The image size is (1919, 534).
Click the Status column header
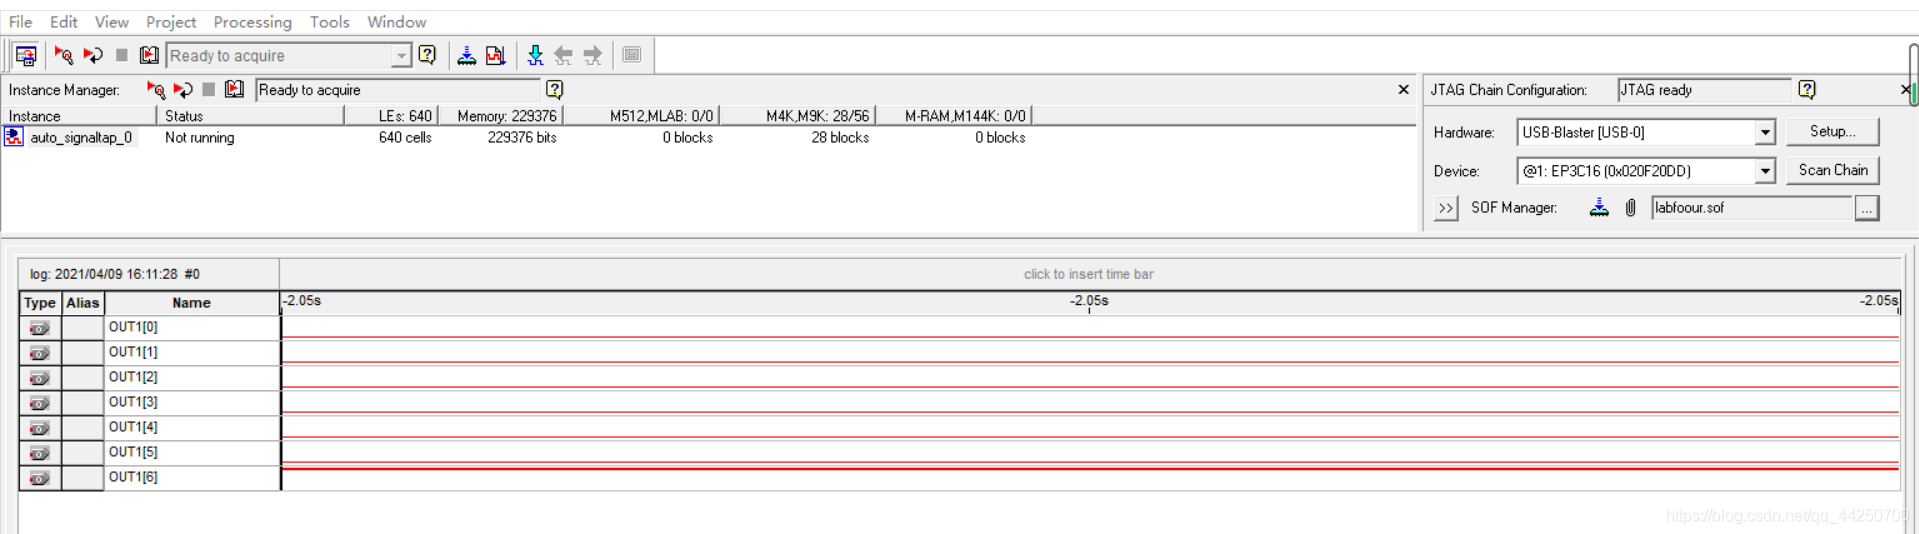(x=250, y=116)
